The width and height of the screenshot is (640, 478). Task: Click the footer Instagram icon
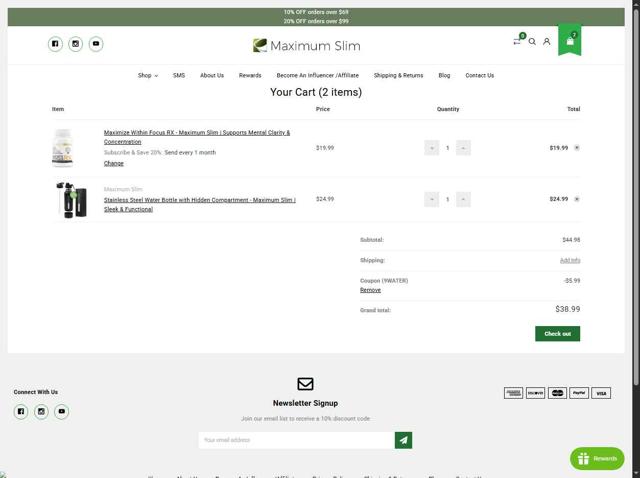click(x=41, y=411)
